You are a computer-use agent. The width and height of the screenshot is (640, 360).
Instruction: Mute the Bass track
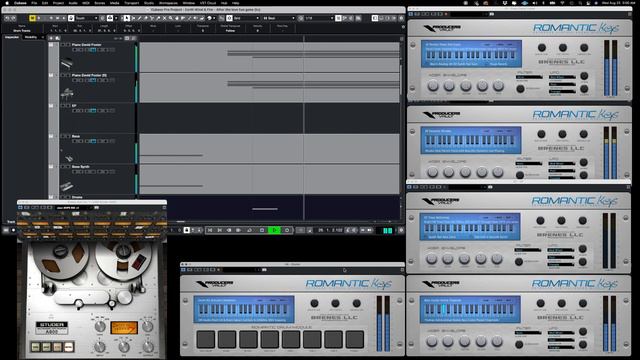point(63,136)
